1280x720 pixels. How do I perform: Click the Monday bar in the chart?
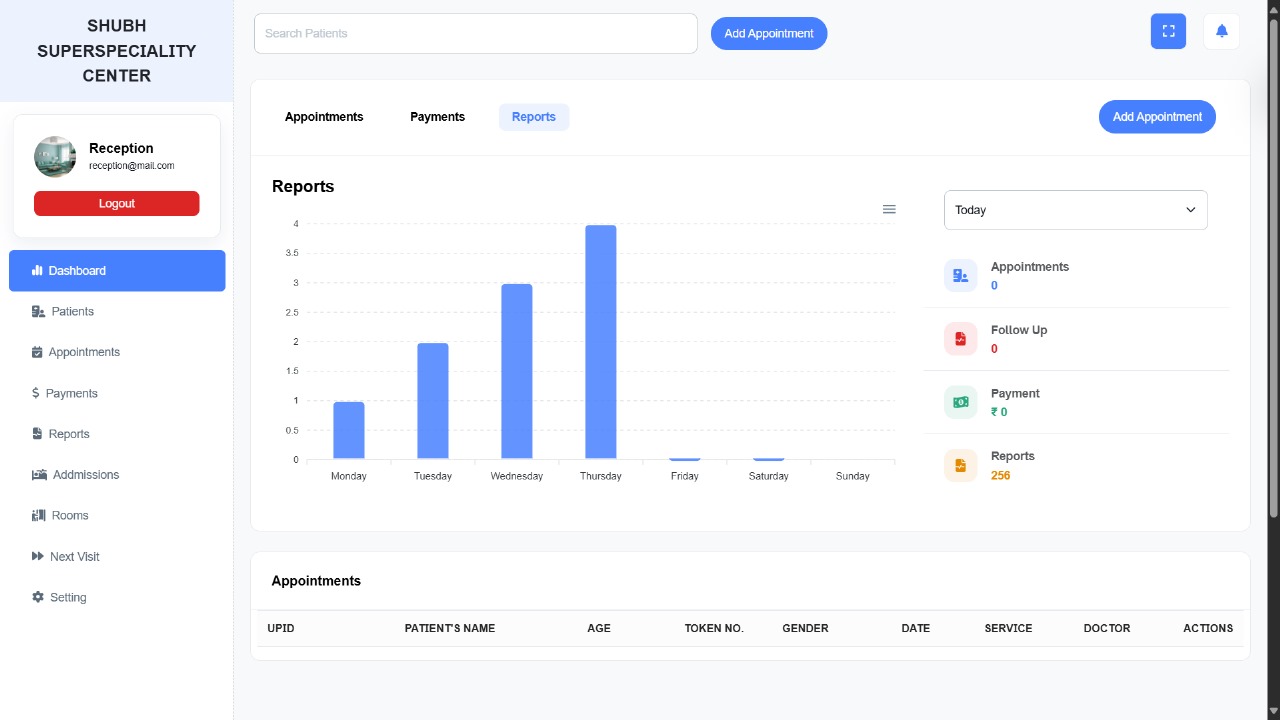349,431
